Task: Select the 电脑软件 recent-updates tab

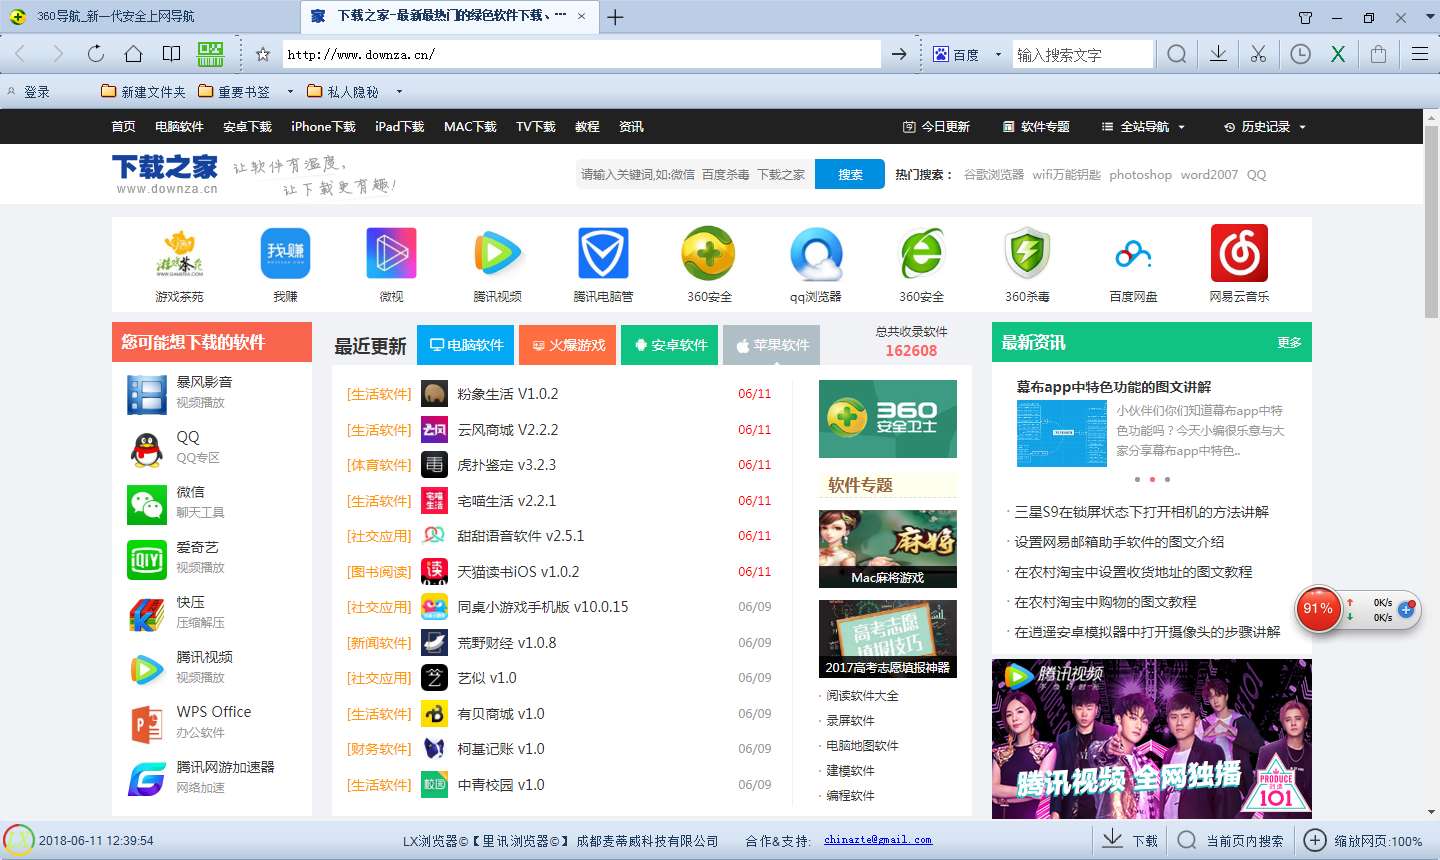Action: pyautogui.click(x=465, y=345)
